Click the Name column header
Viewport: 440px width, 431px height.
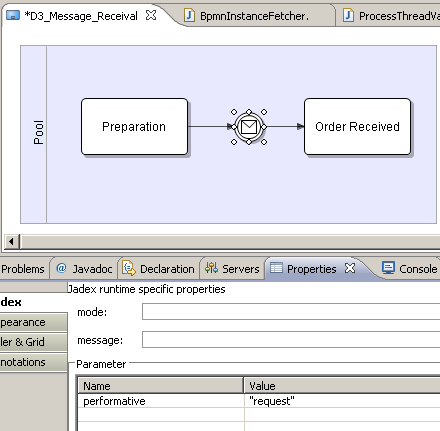click(161, 386)
